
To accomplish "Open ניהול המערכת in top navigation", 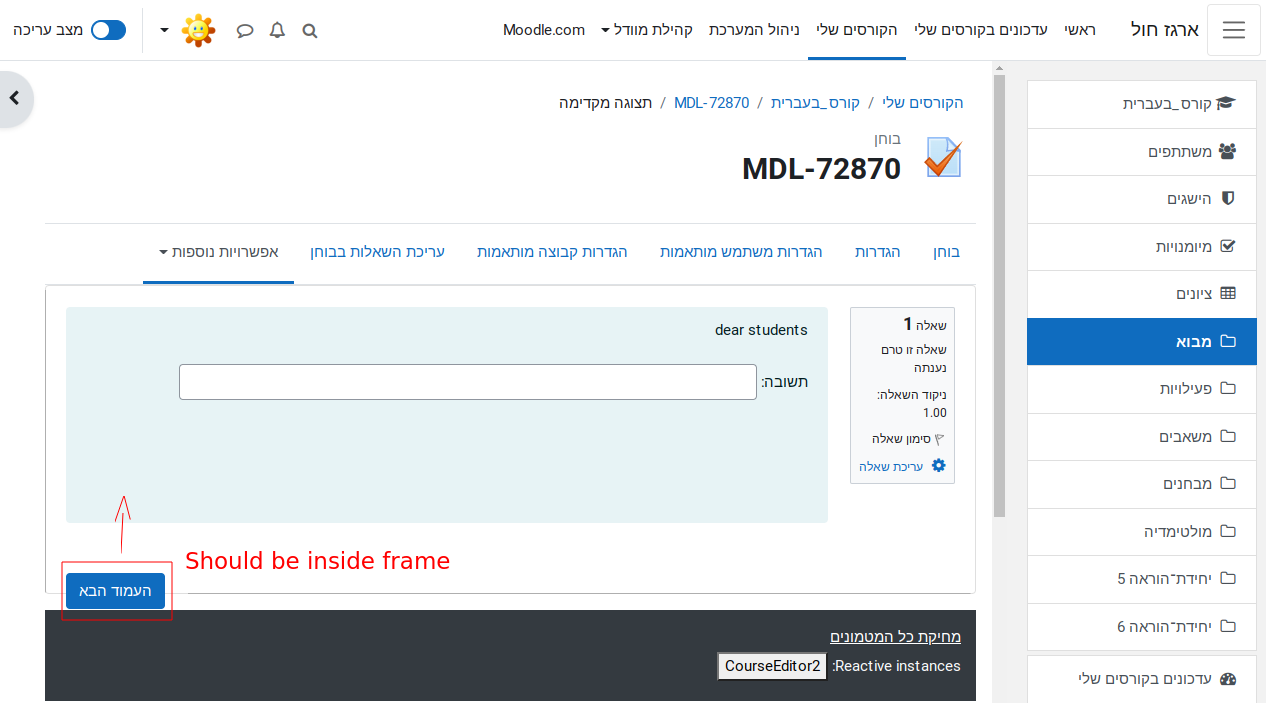I will click(x=754, y=30).
